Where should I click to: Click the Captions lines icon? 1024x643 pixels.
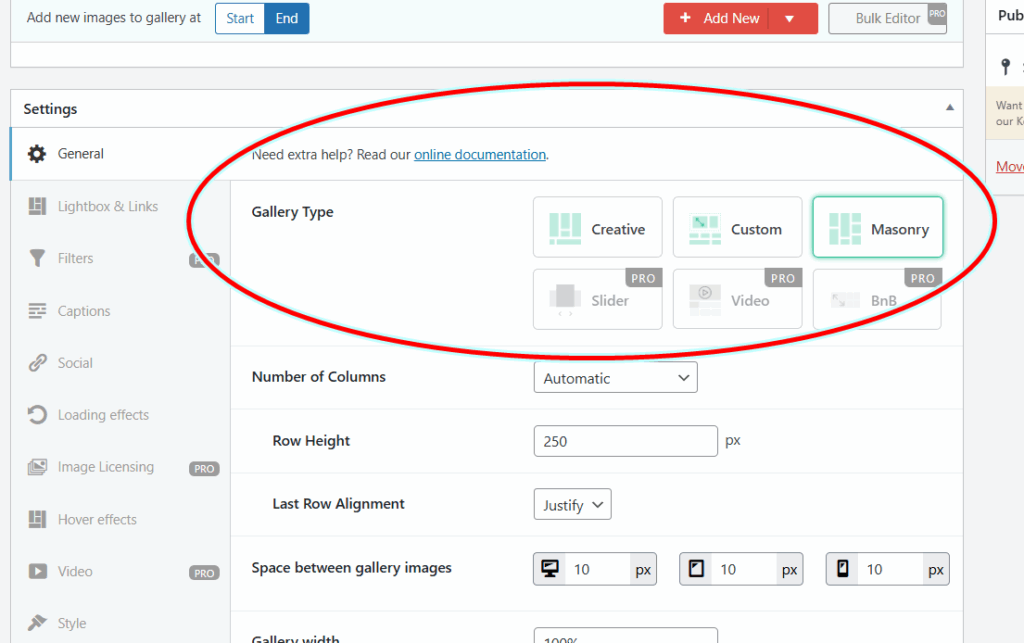(37, 311)
